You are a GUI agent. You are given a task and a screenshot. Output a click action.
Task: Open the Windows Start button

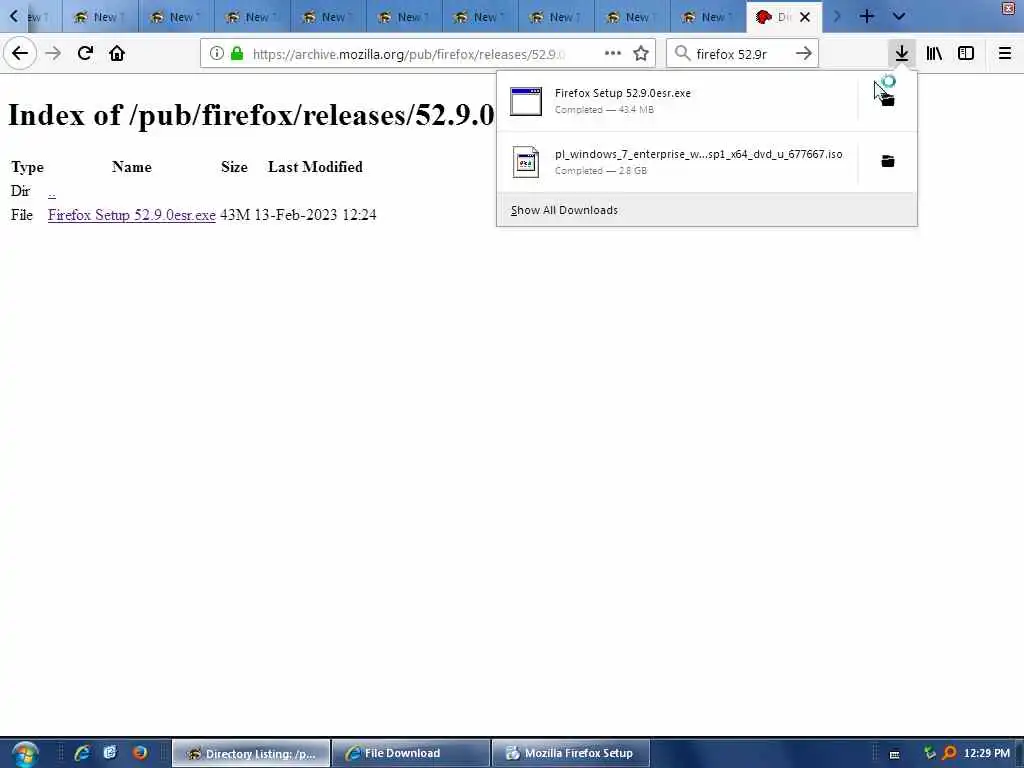pyautogui.click(x=24, y=754)
